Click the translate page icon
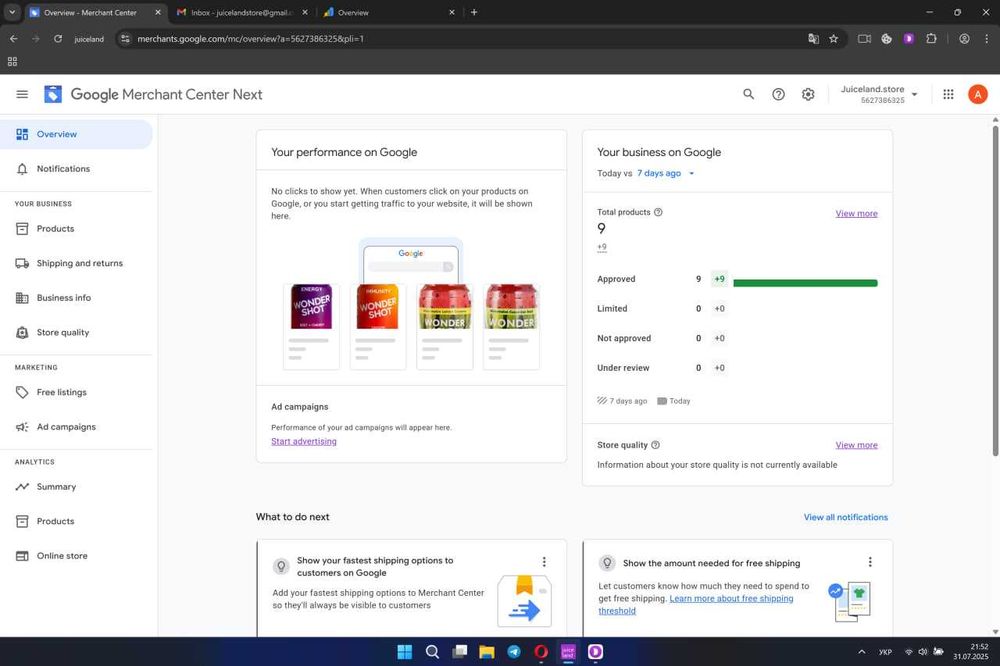The image size is (1000, 666). pyautogui.click(x=813, y=39)
